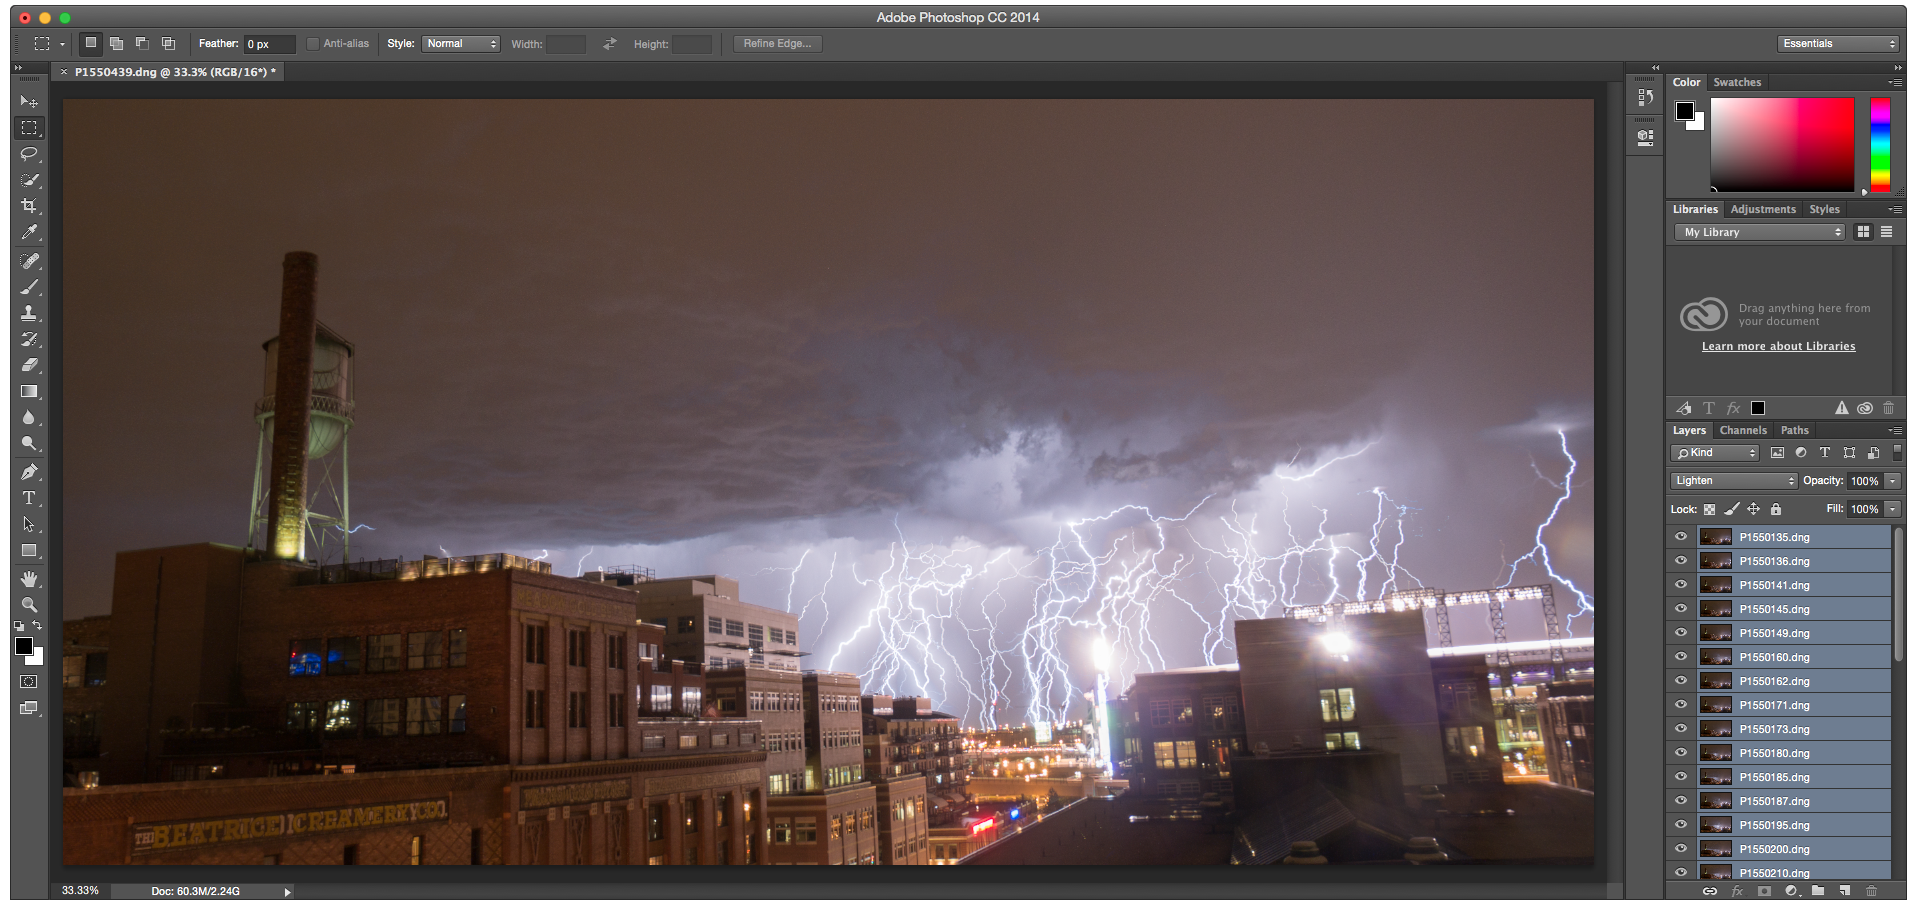
Task: Pick the Eyedropper tool
Action: point(29,232)
